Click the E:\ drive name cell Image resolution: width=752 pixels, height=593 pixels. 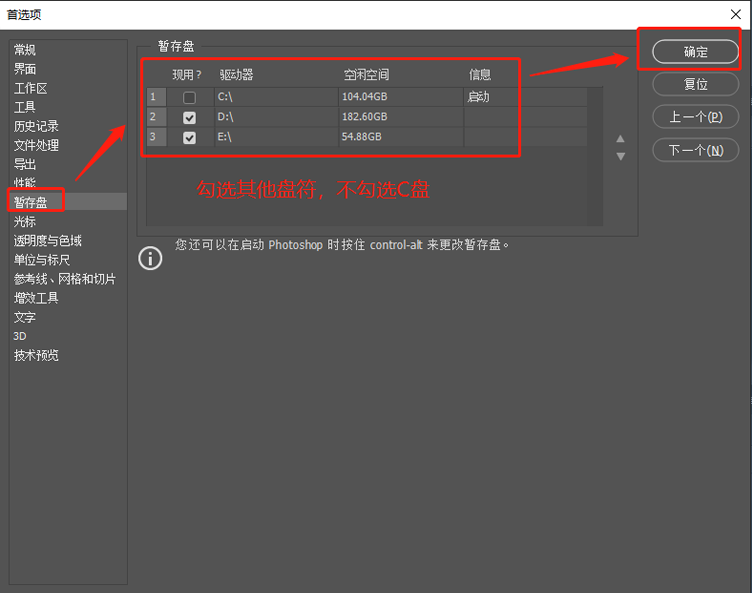pos(276,137)
